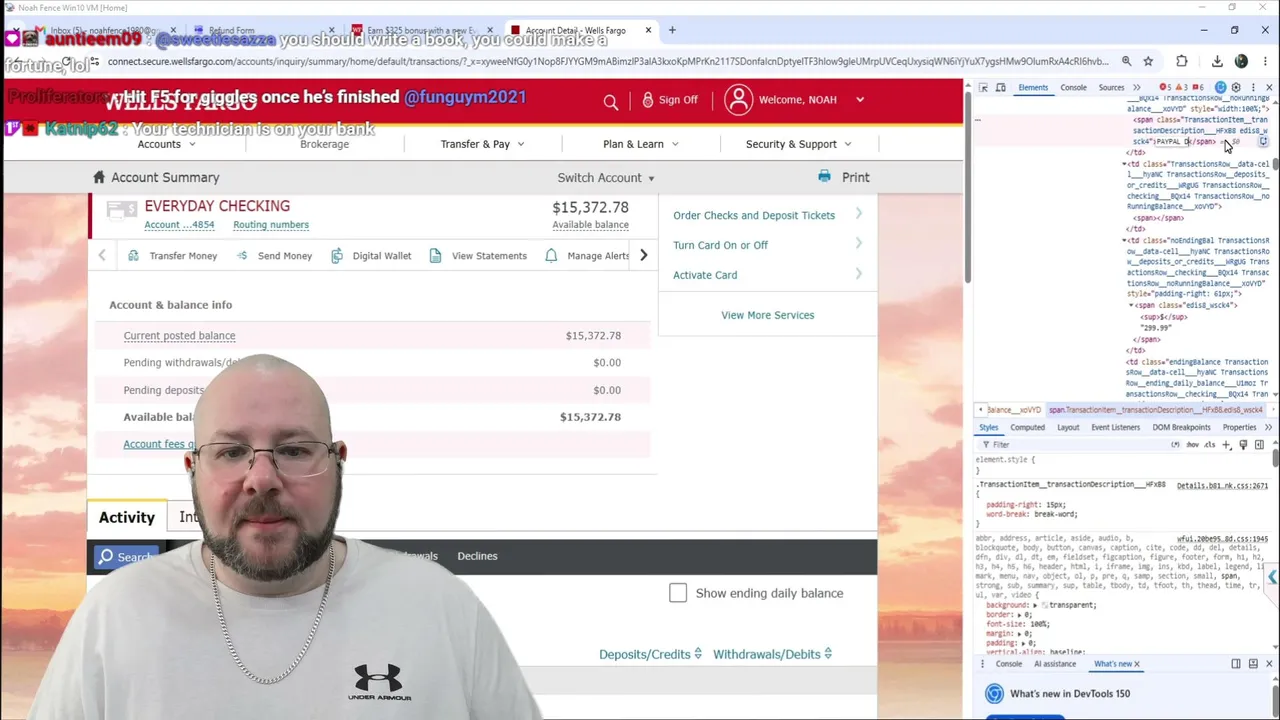Switch to DevTools Console tab
The image size is (1280, 720).
pos(1073,88)
